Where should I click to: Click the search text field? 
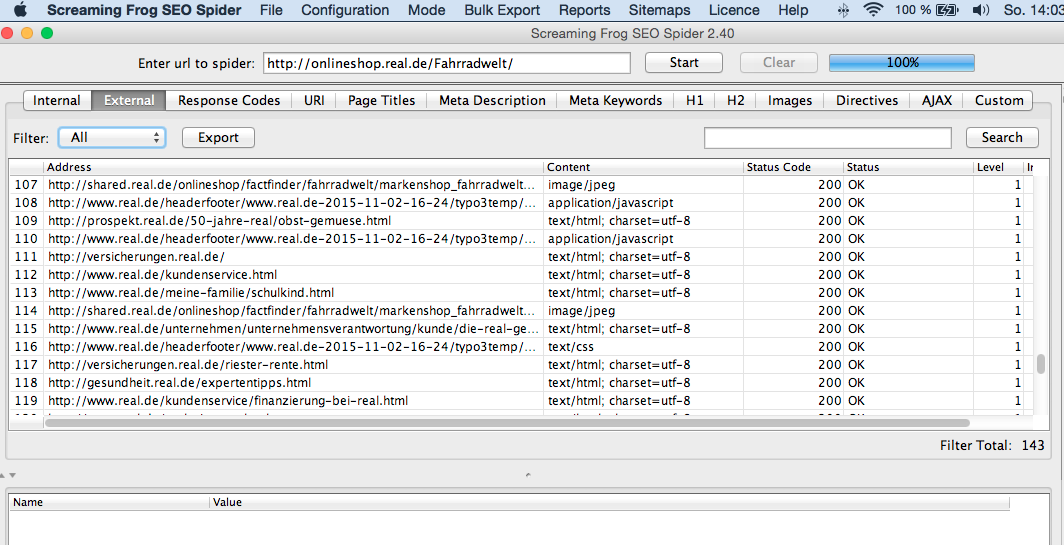coord(828,137)
